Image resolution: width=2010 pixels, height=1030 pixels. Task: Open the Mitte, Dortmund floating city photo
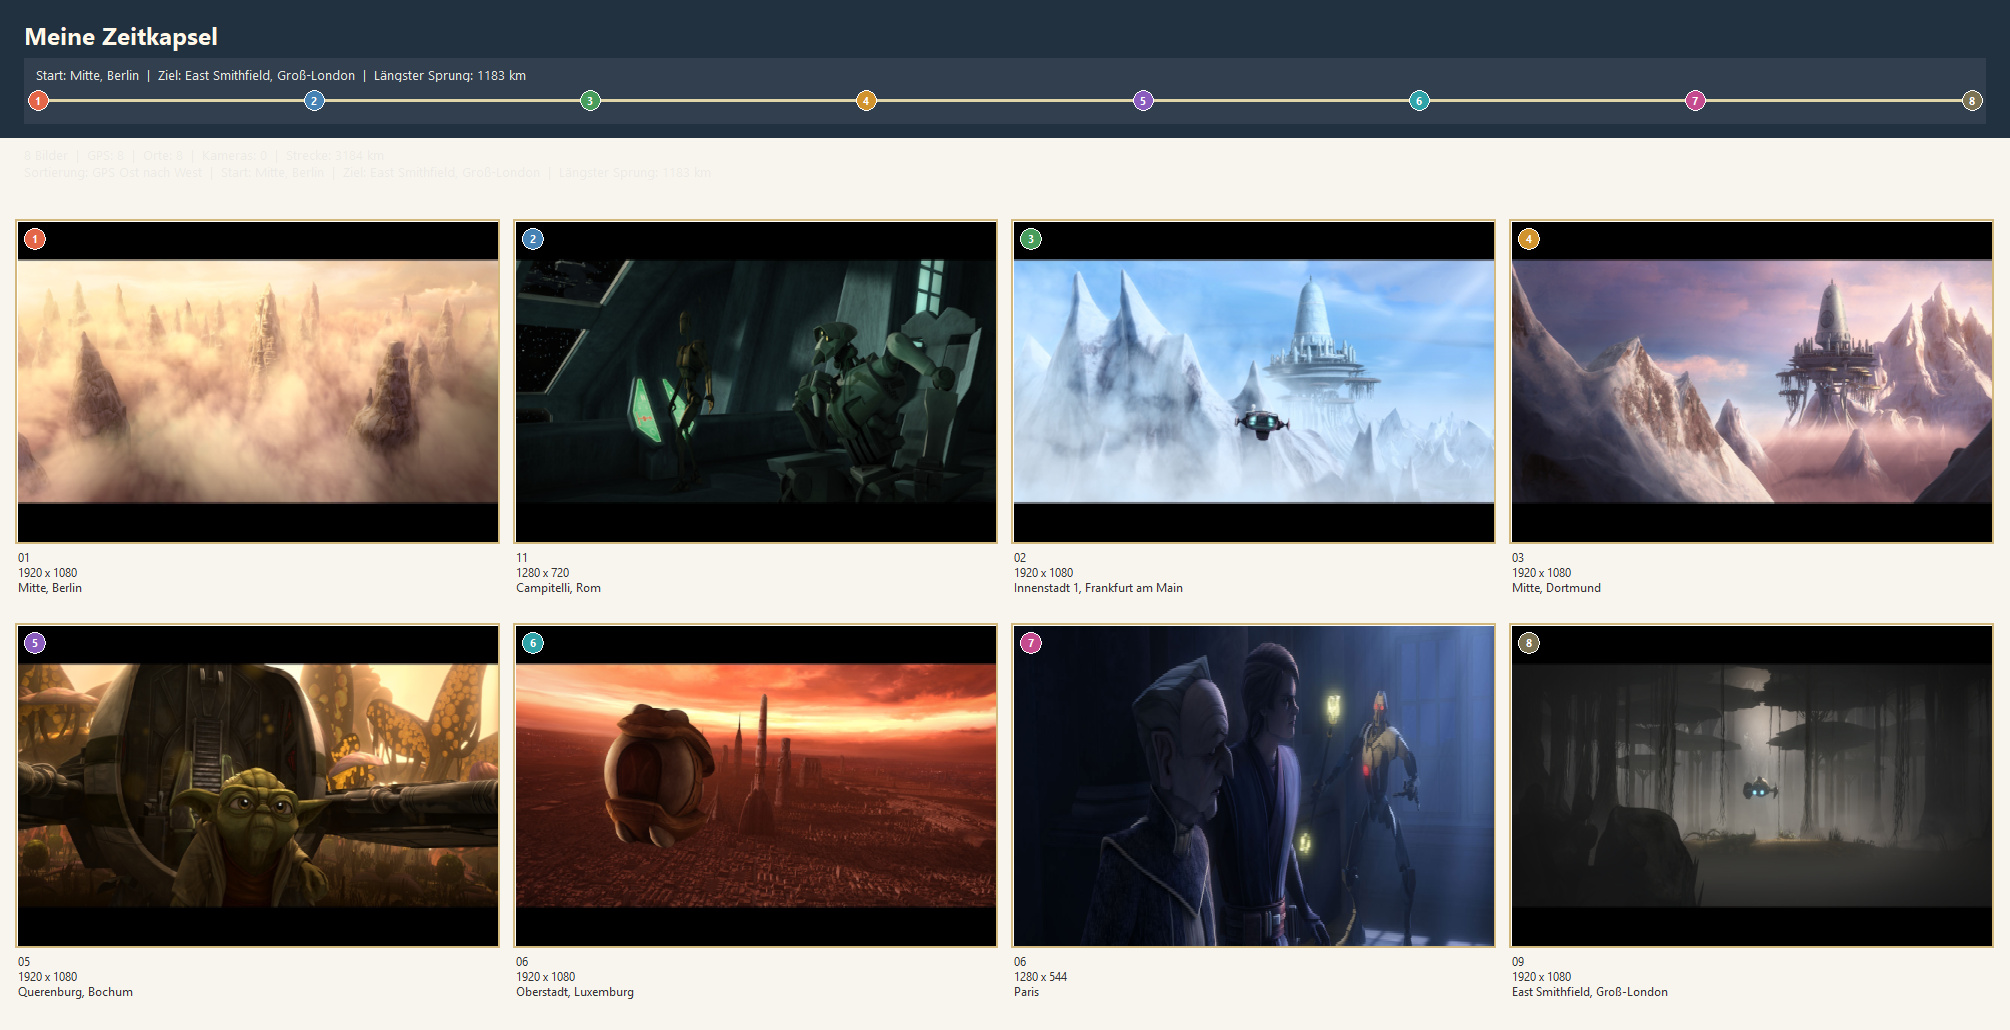click(1752, 382)
